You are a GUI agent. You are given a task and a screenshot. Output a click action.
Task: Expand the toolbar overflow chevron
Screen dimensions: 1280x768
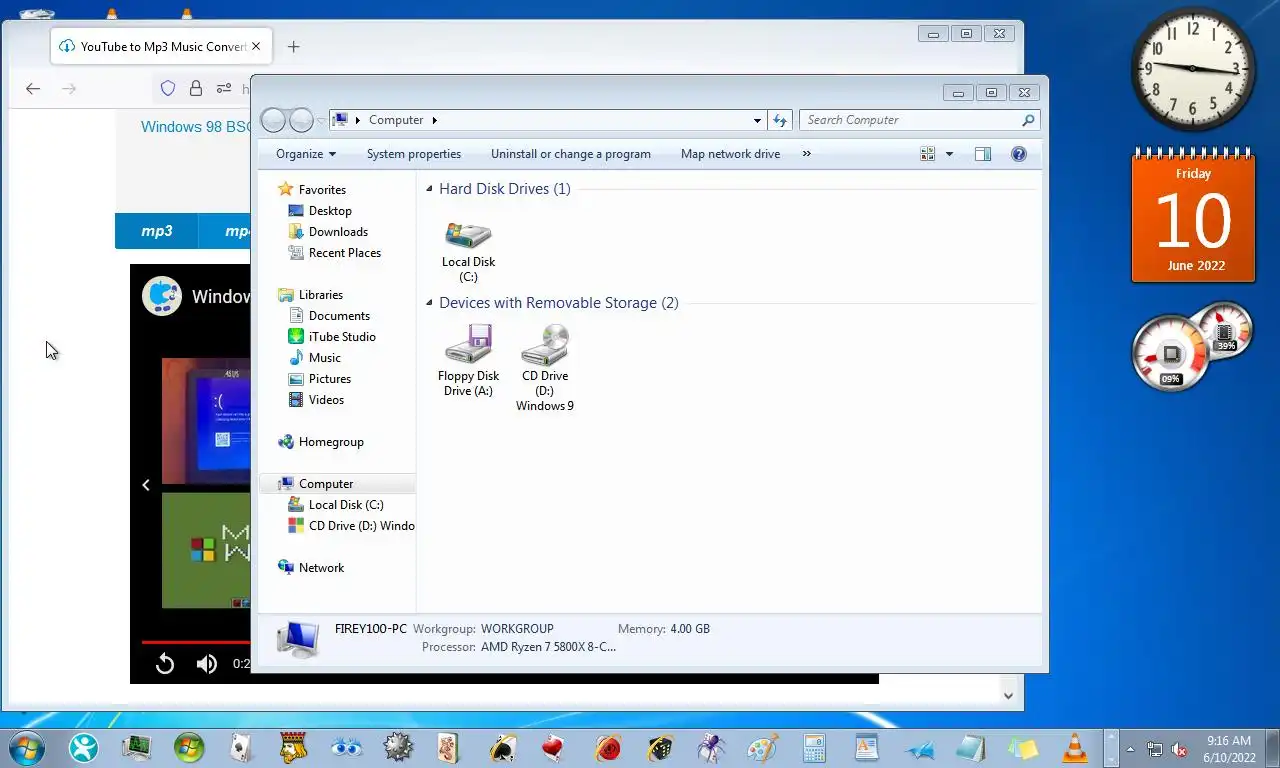pos(806,154)
